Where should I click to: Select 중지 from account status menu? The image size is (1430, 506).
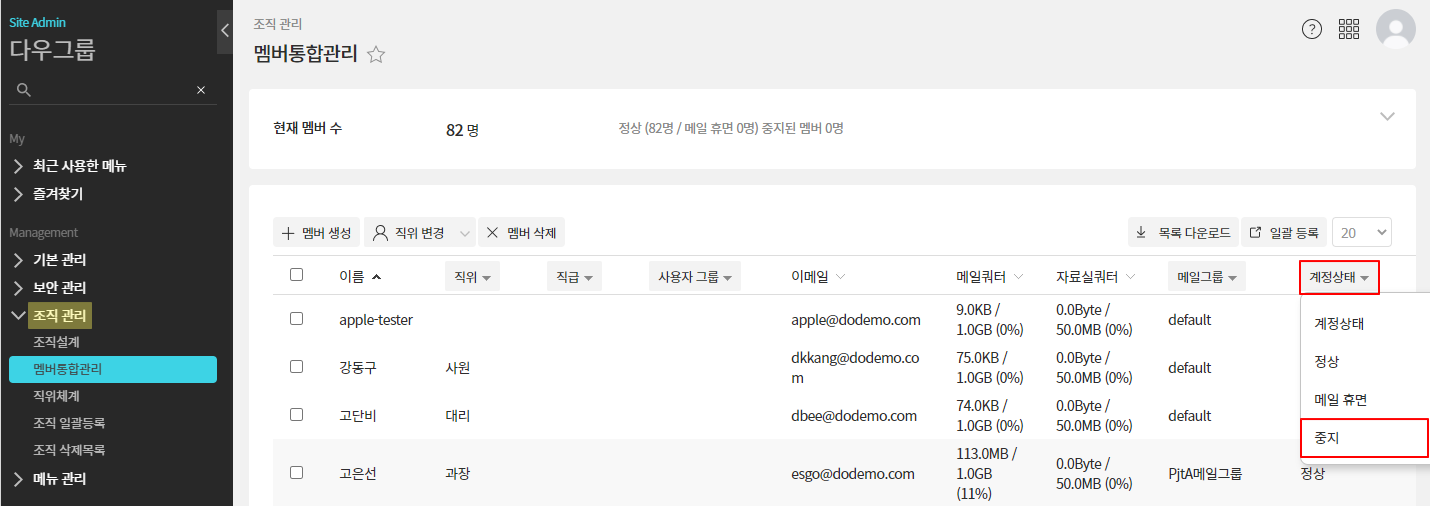click(x=1364, y=438)
